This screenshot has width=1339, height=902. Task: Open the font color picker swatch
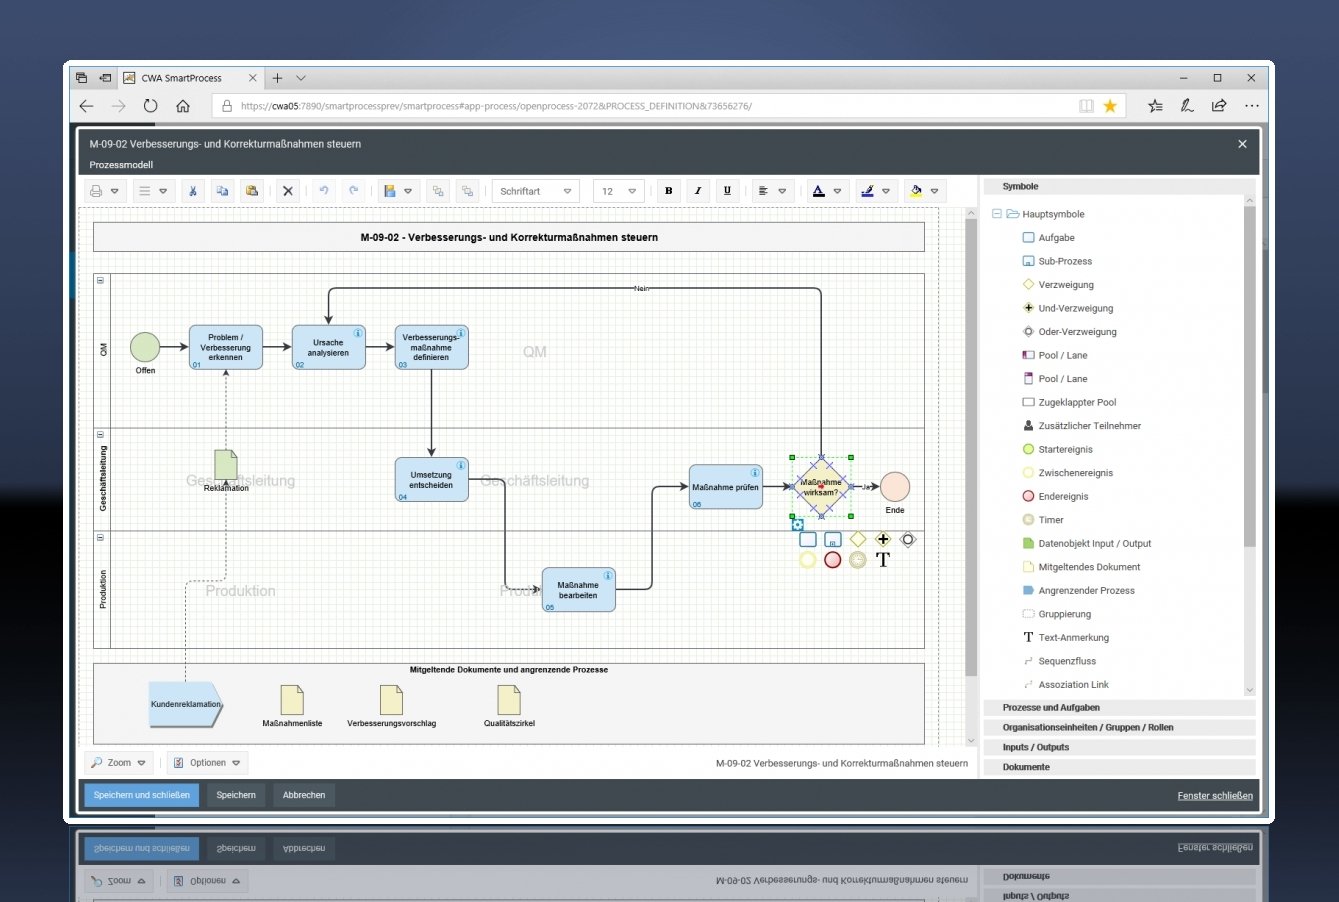coord(821,190)
